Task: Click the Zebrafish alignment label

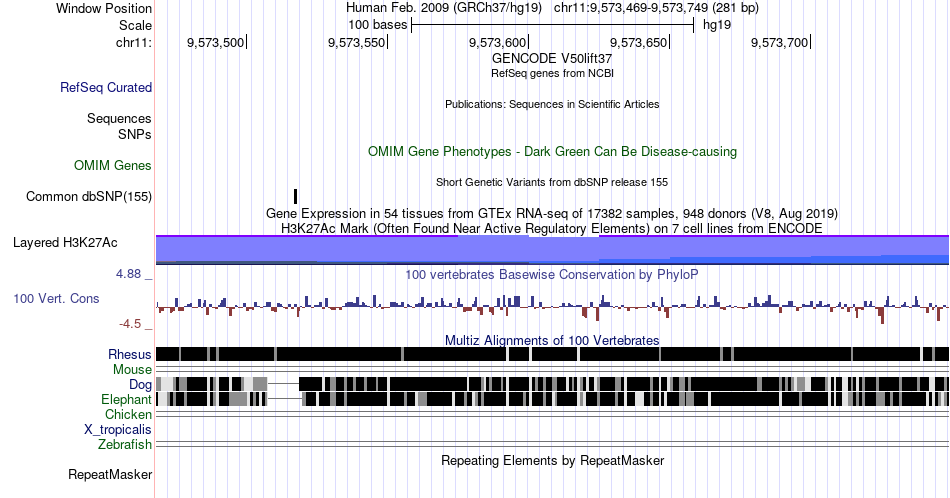Action: pyautogui.click(x=125, y=444)
